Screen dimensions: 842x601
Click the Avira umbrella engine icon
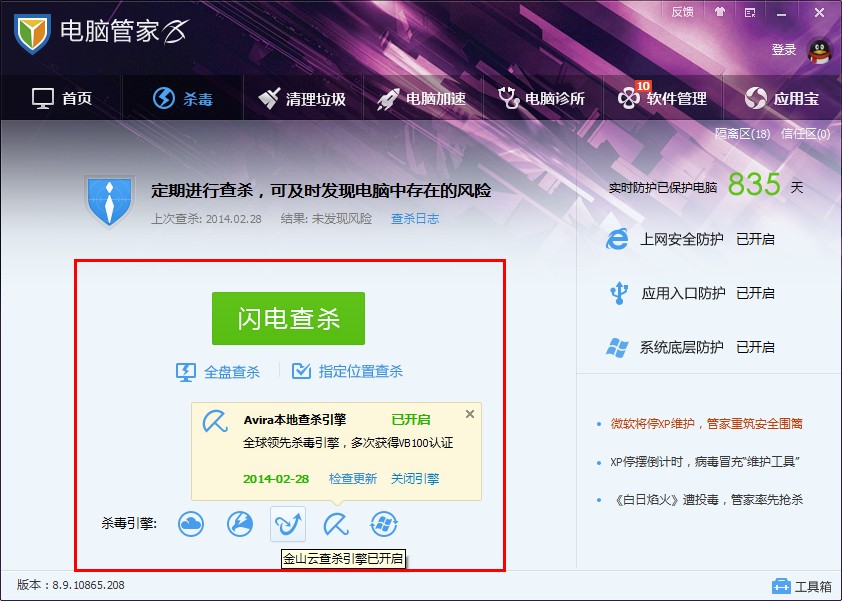point(336,524)
